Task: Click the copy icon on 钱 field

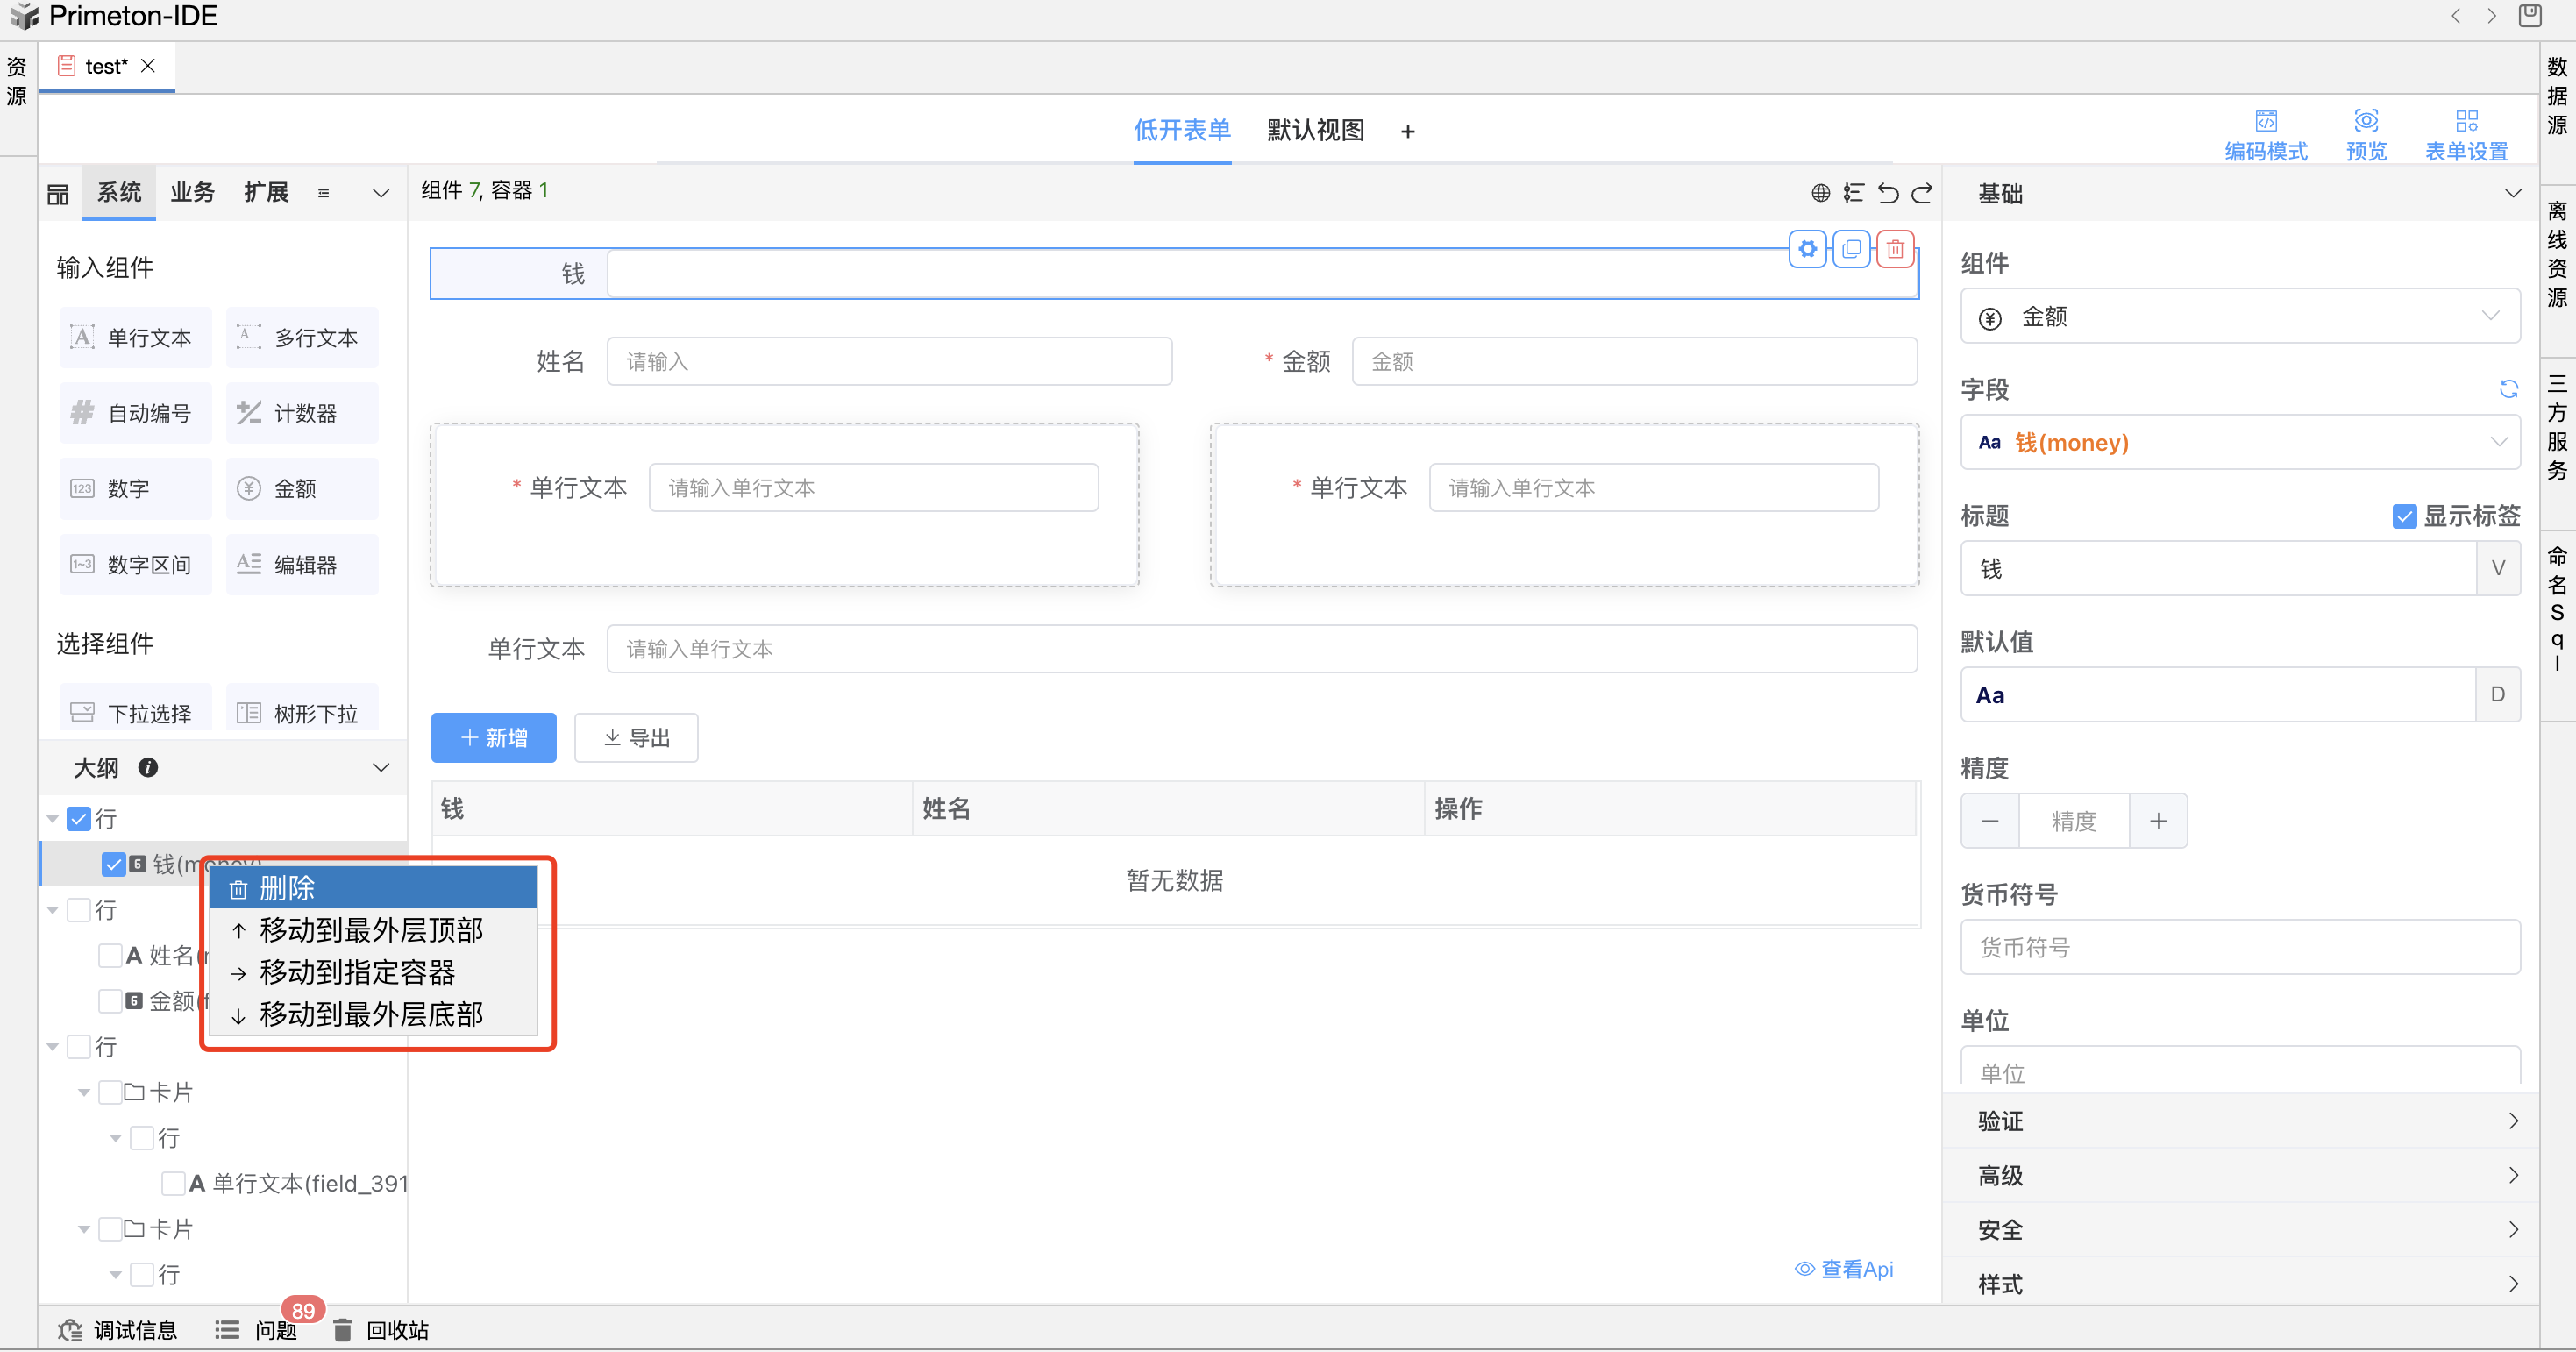Action: tap(1851, 249)
